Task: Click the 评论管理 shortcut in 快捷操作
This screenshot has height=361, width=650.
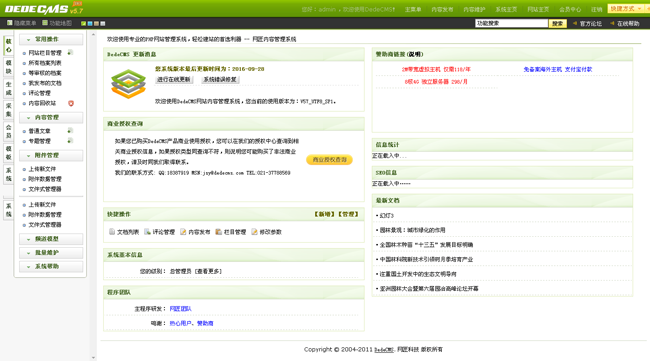Action: tap(160, 232)
